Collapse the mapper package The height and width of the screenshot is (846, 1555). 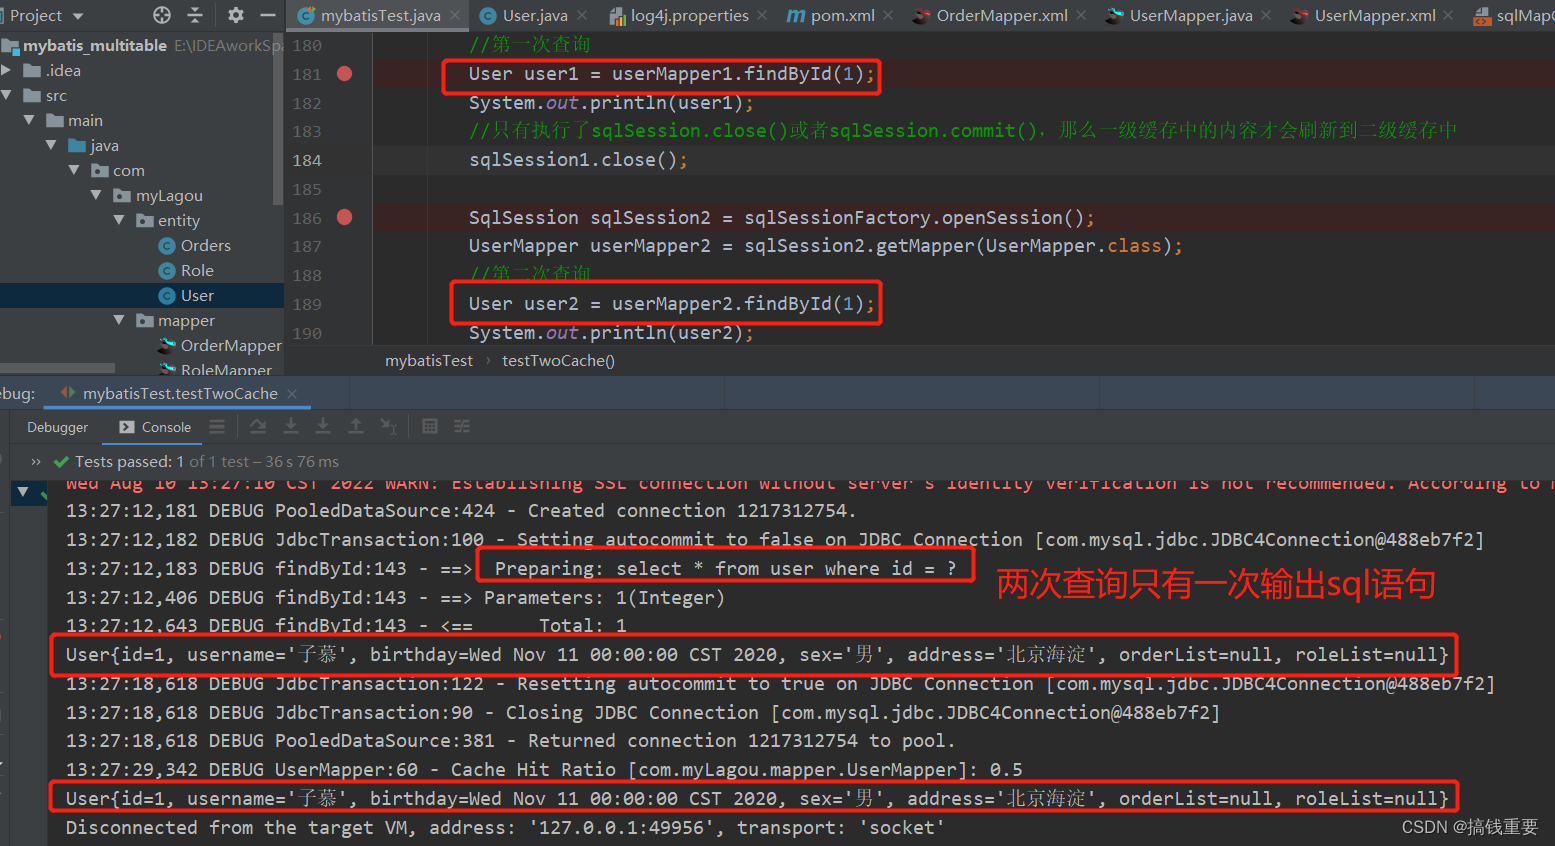(119, 320)
